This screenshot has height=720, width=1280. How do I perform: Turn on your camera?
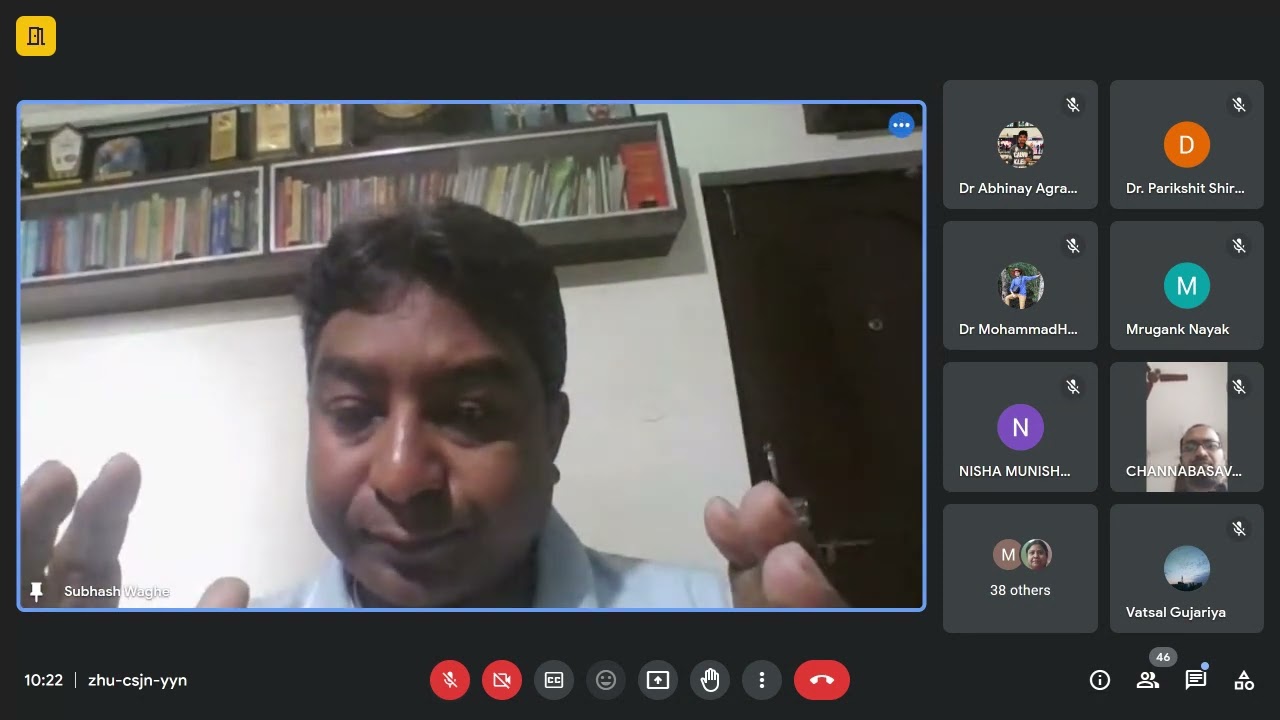pos(502,680)
